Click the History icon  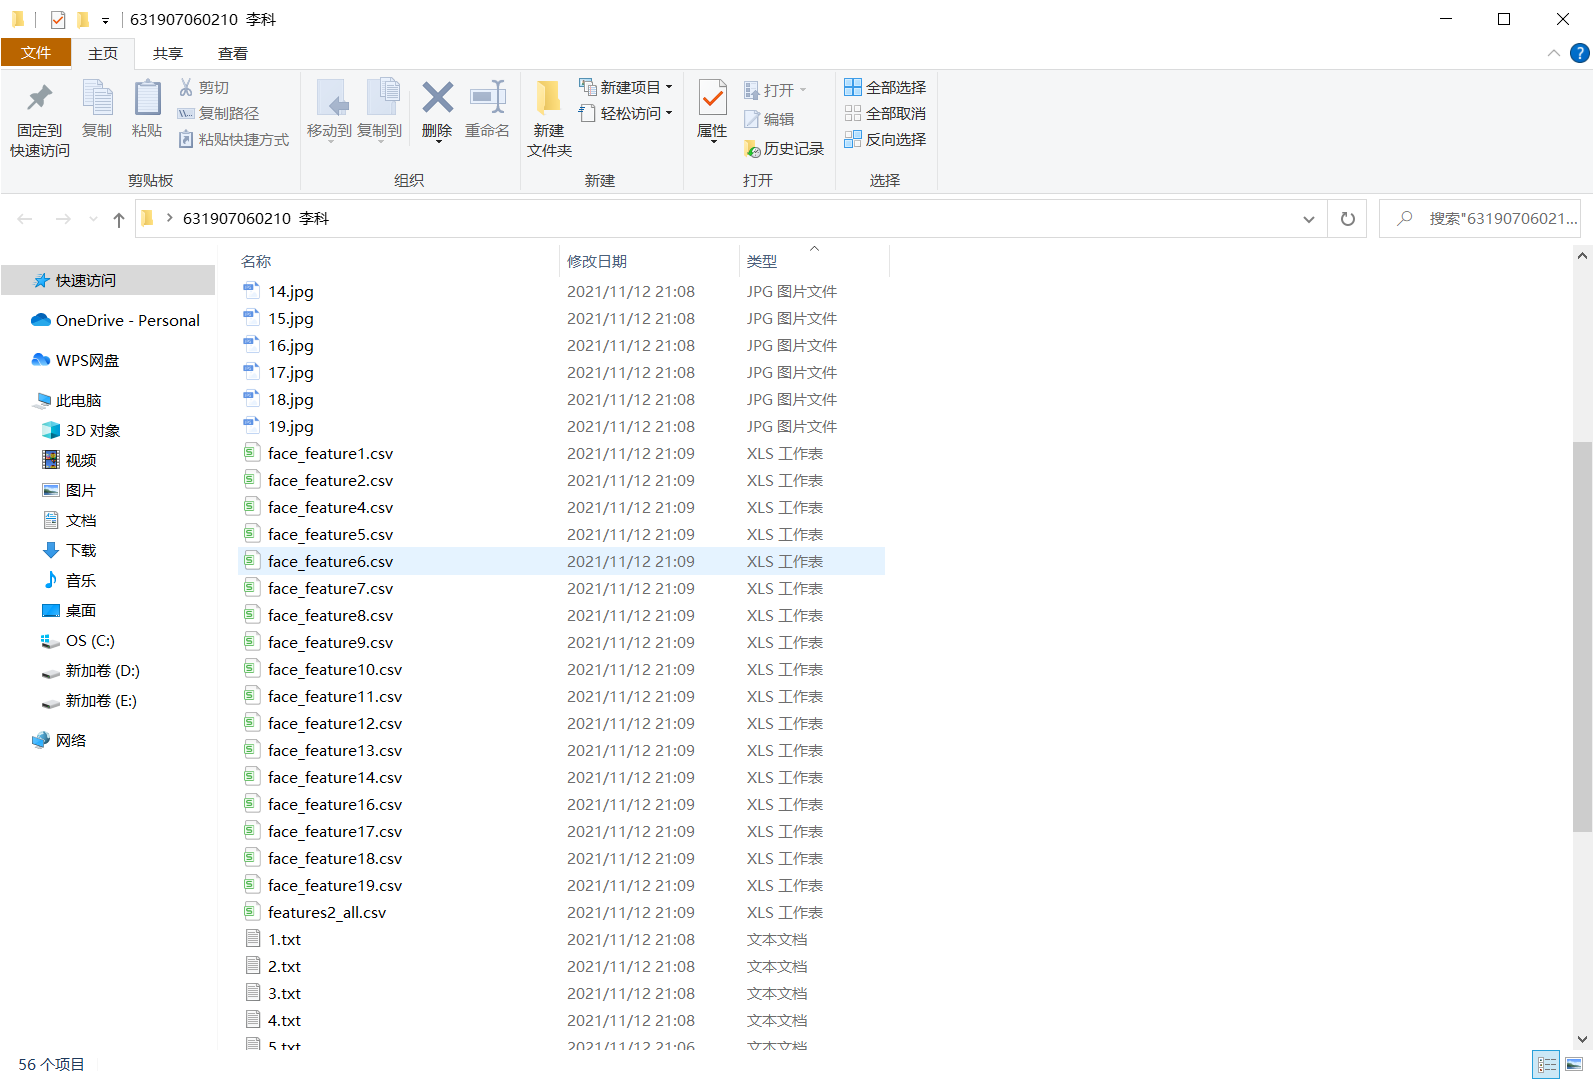753,149
